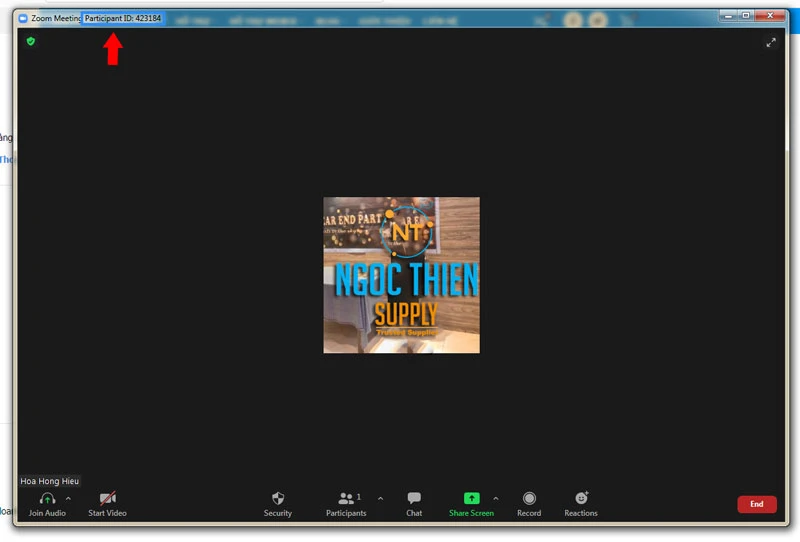Open the Chat panel
Viewport: 800px width, 542px height.
(x=414, y=498)
